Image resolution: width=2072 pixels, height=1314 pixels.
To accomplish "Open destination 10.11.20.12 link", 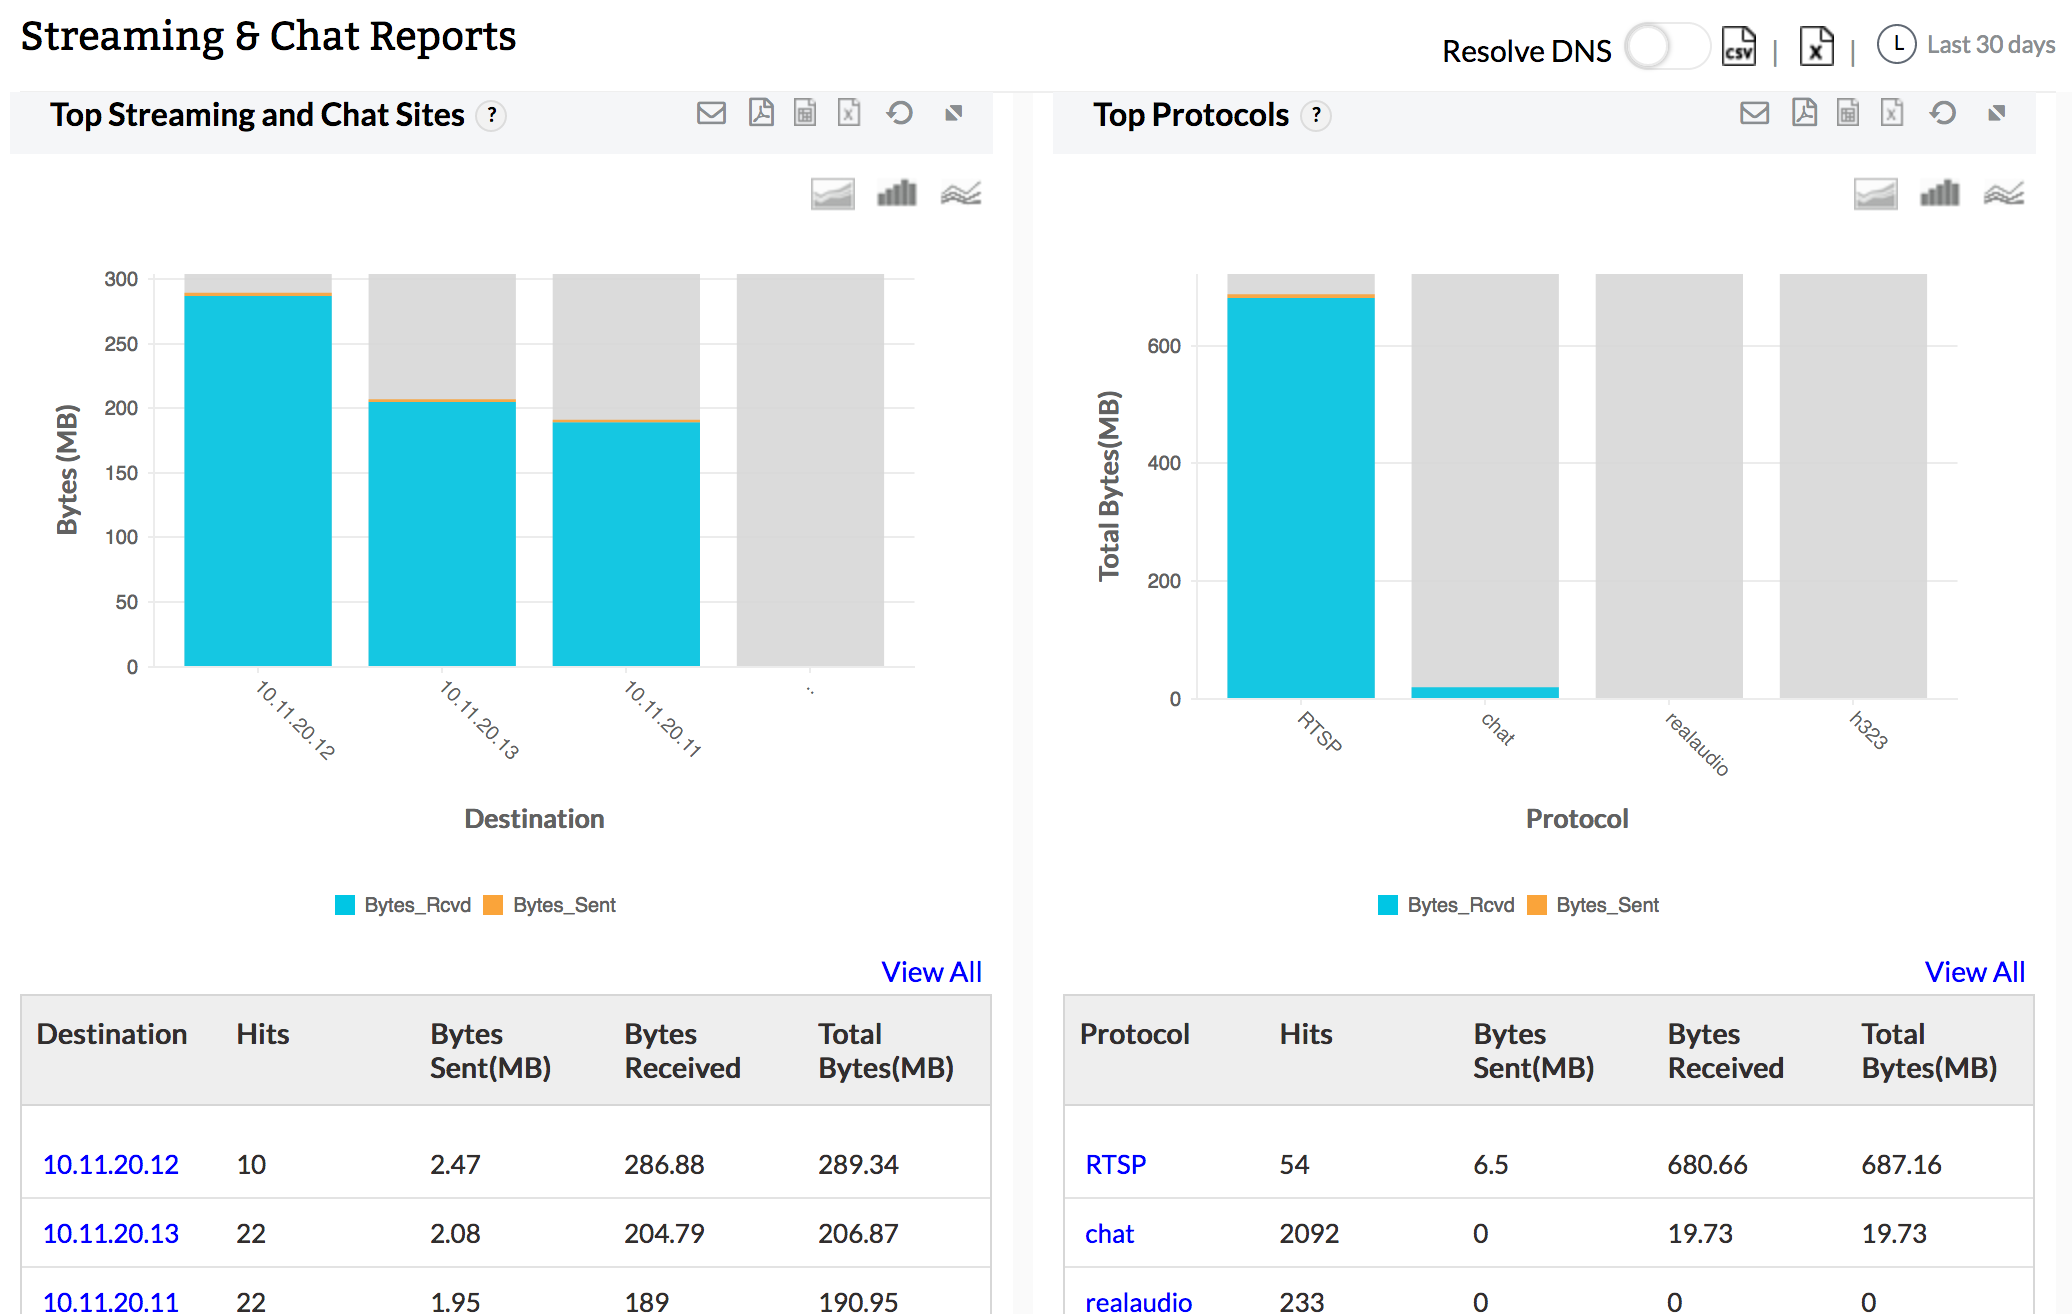I will pos(110,1165).
